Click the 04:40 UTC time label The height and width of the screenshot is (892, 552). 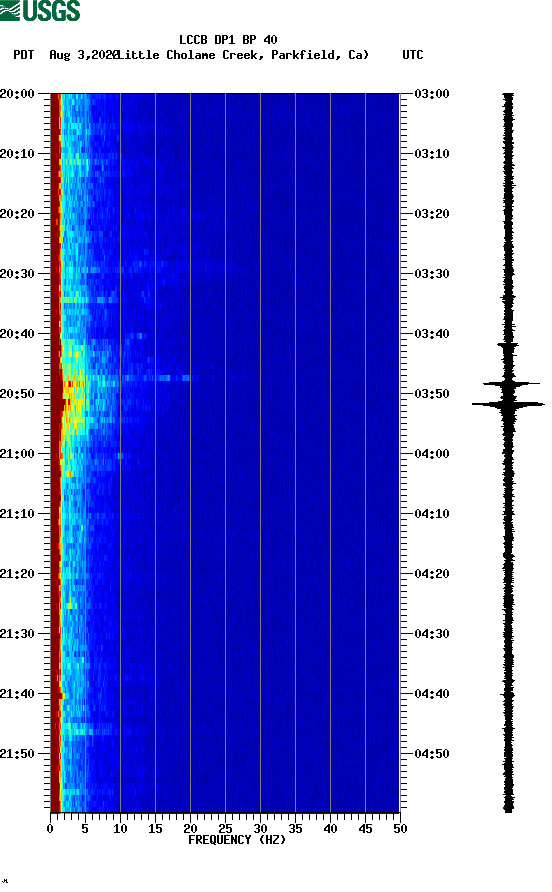point(432,694)
